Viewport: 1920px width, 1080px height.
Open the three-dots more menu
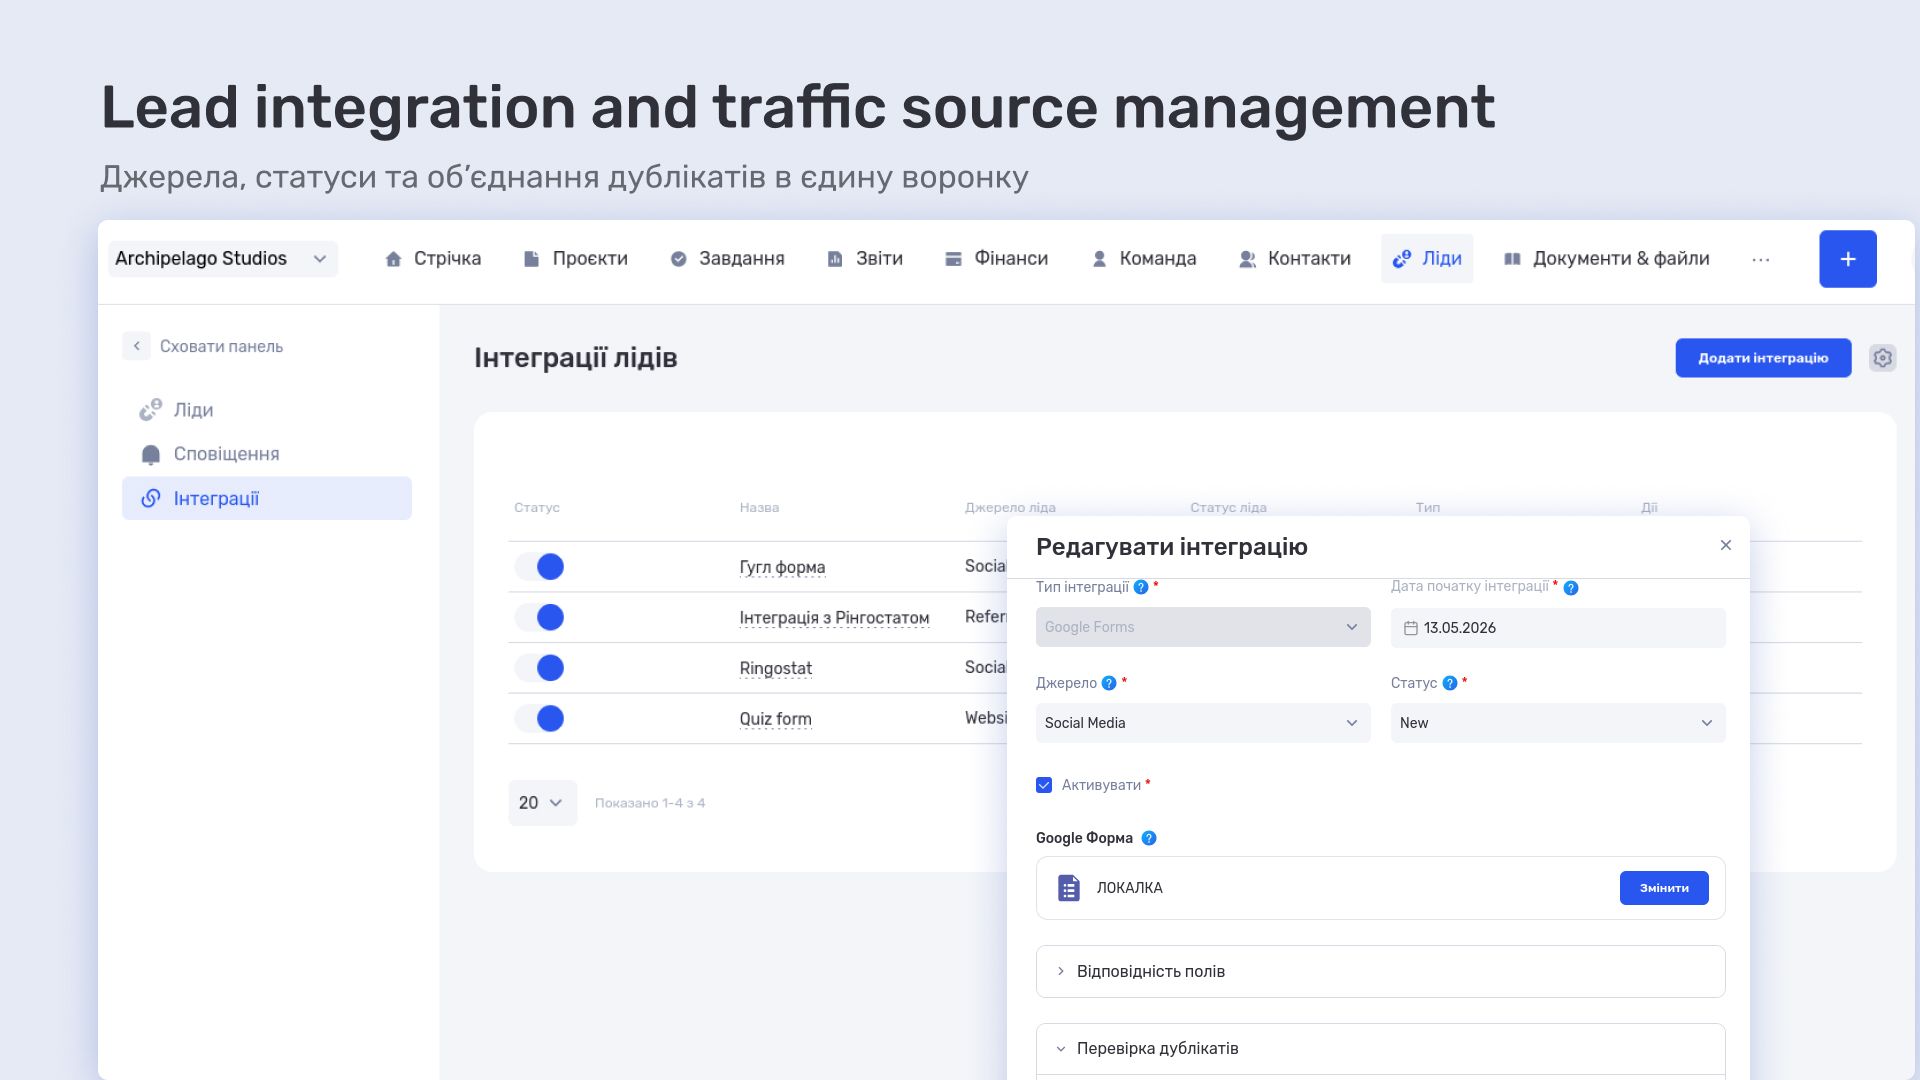pos(1761,260)
